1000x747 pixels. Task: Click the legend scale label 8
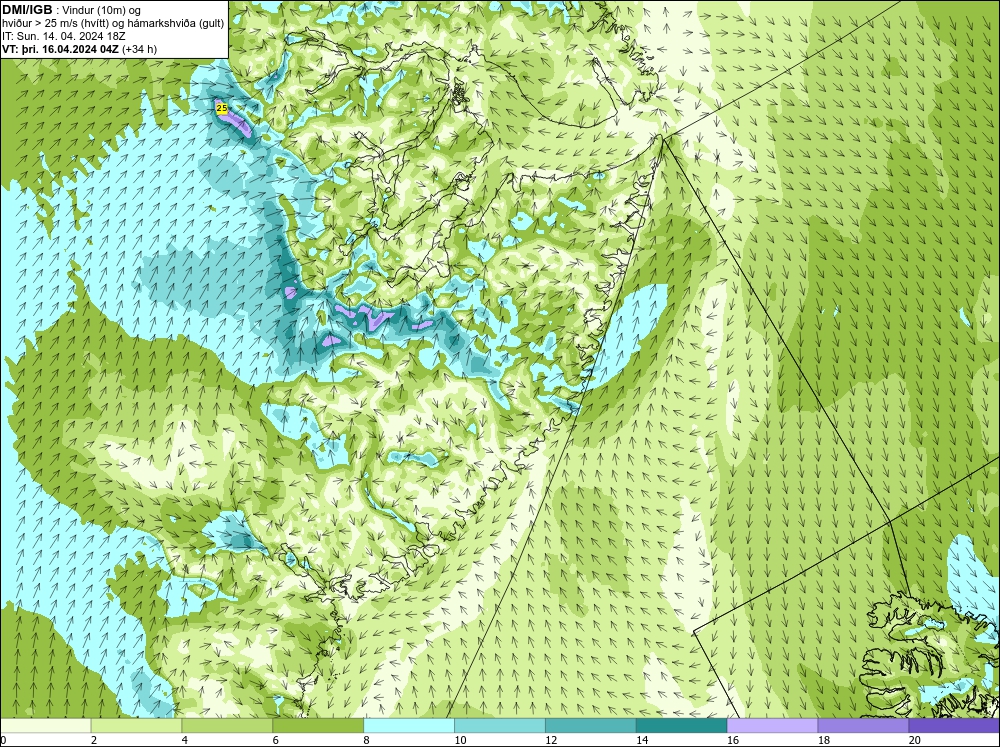pyautogui.click(x=367, y=740)
